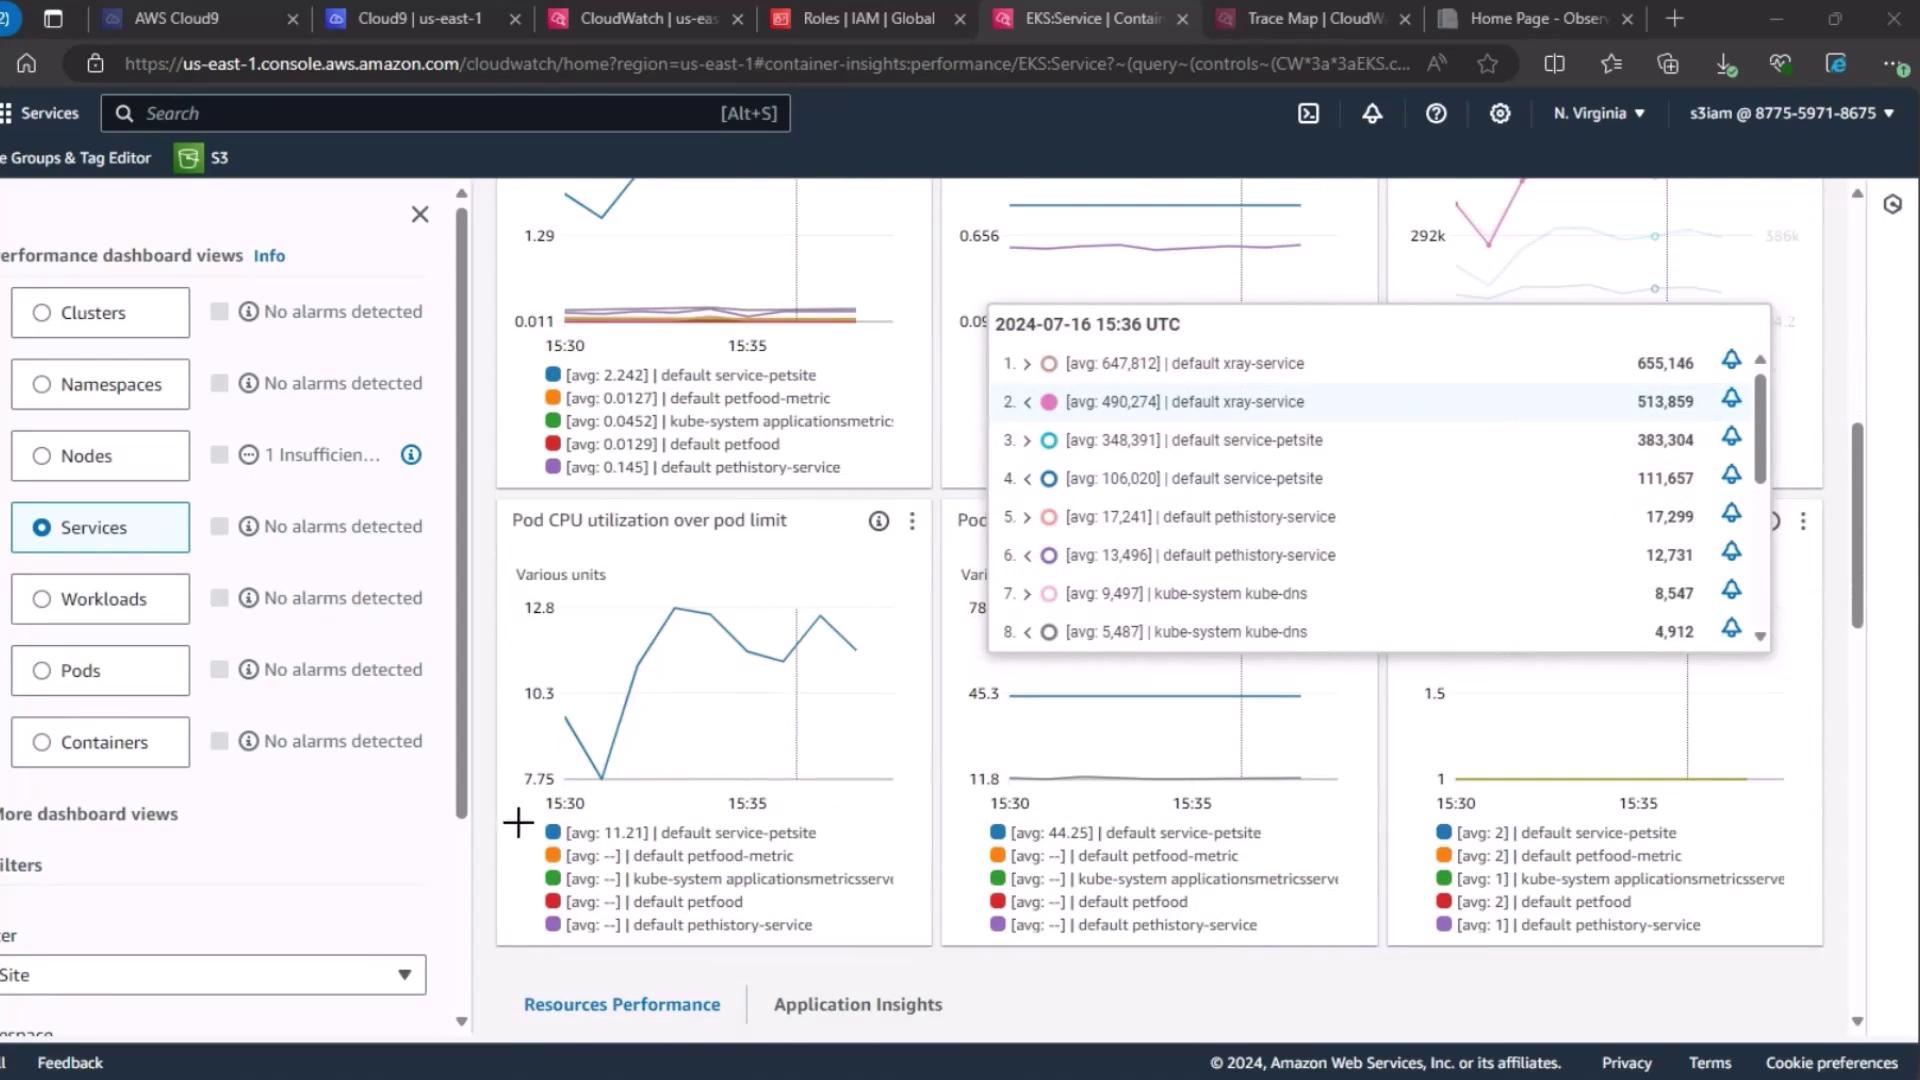Close the dashboard views side panel
The height and width of the screenshot is (1080, 1920).
(420, 214)
